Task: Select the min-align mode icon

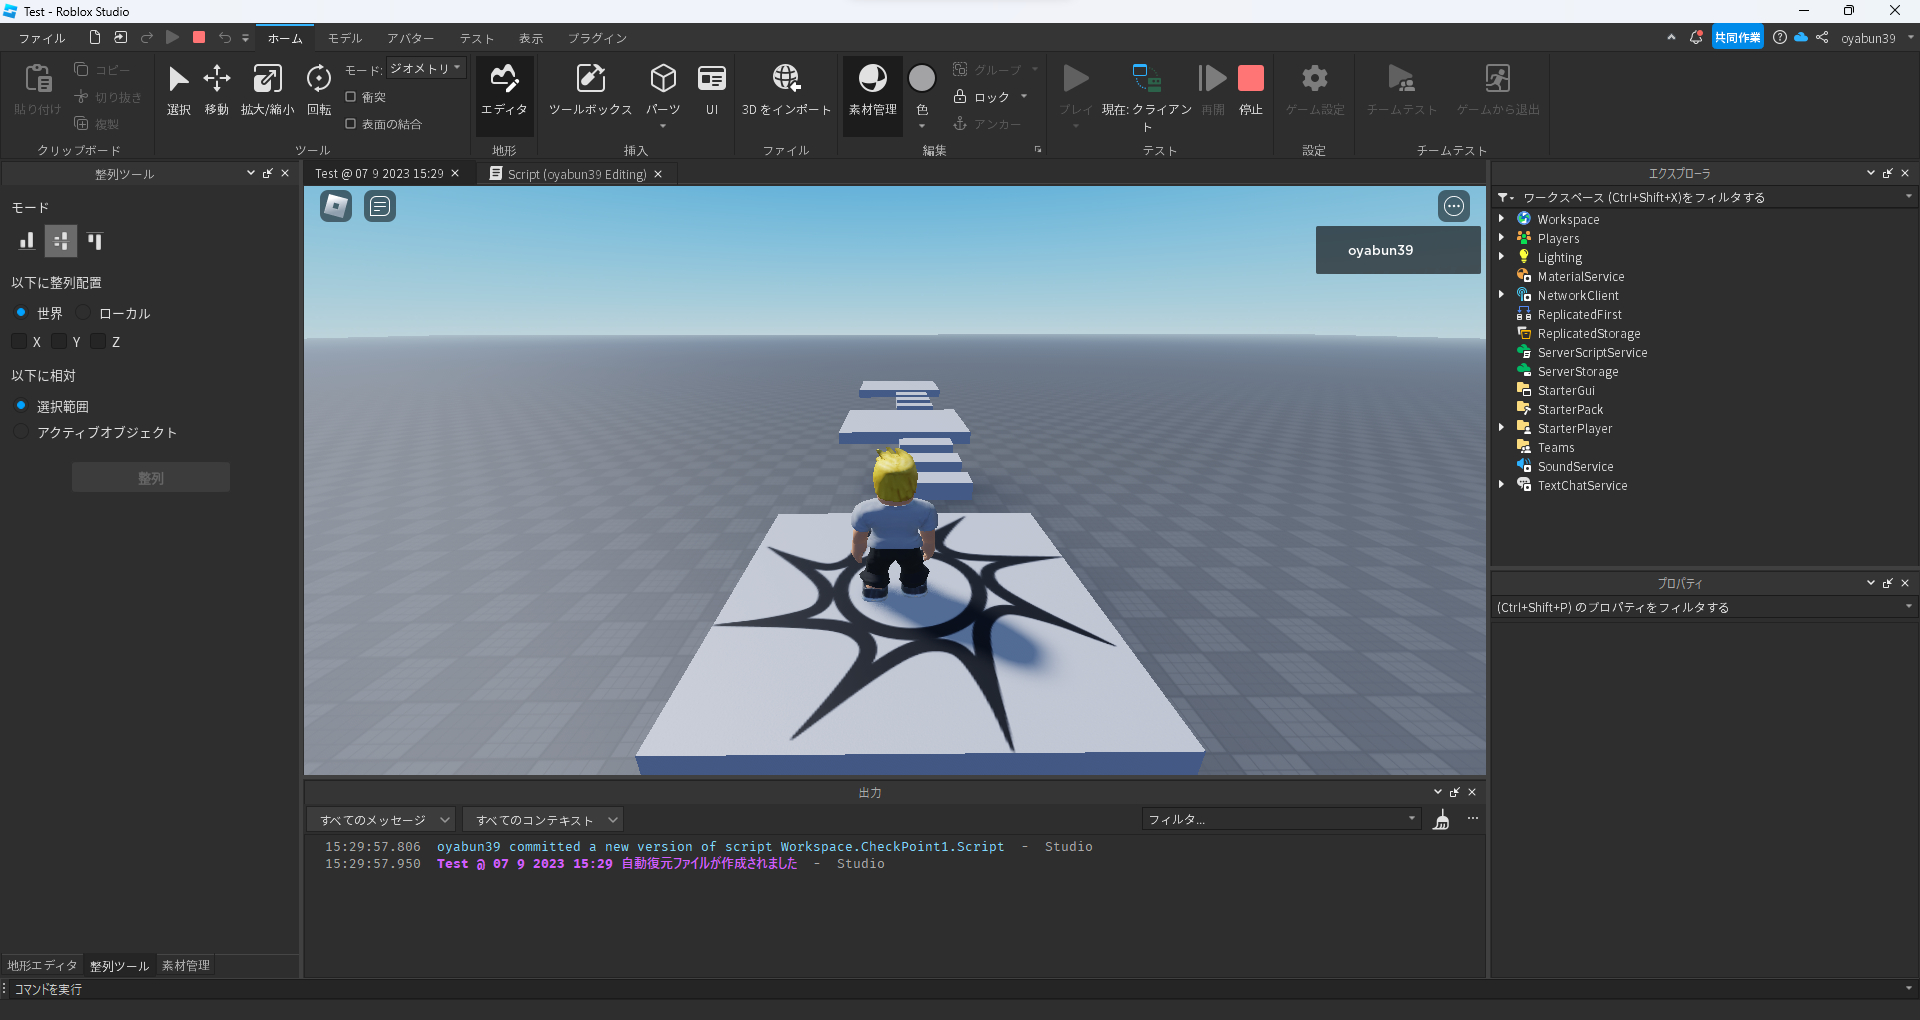Action: 27,241
